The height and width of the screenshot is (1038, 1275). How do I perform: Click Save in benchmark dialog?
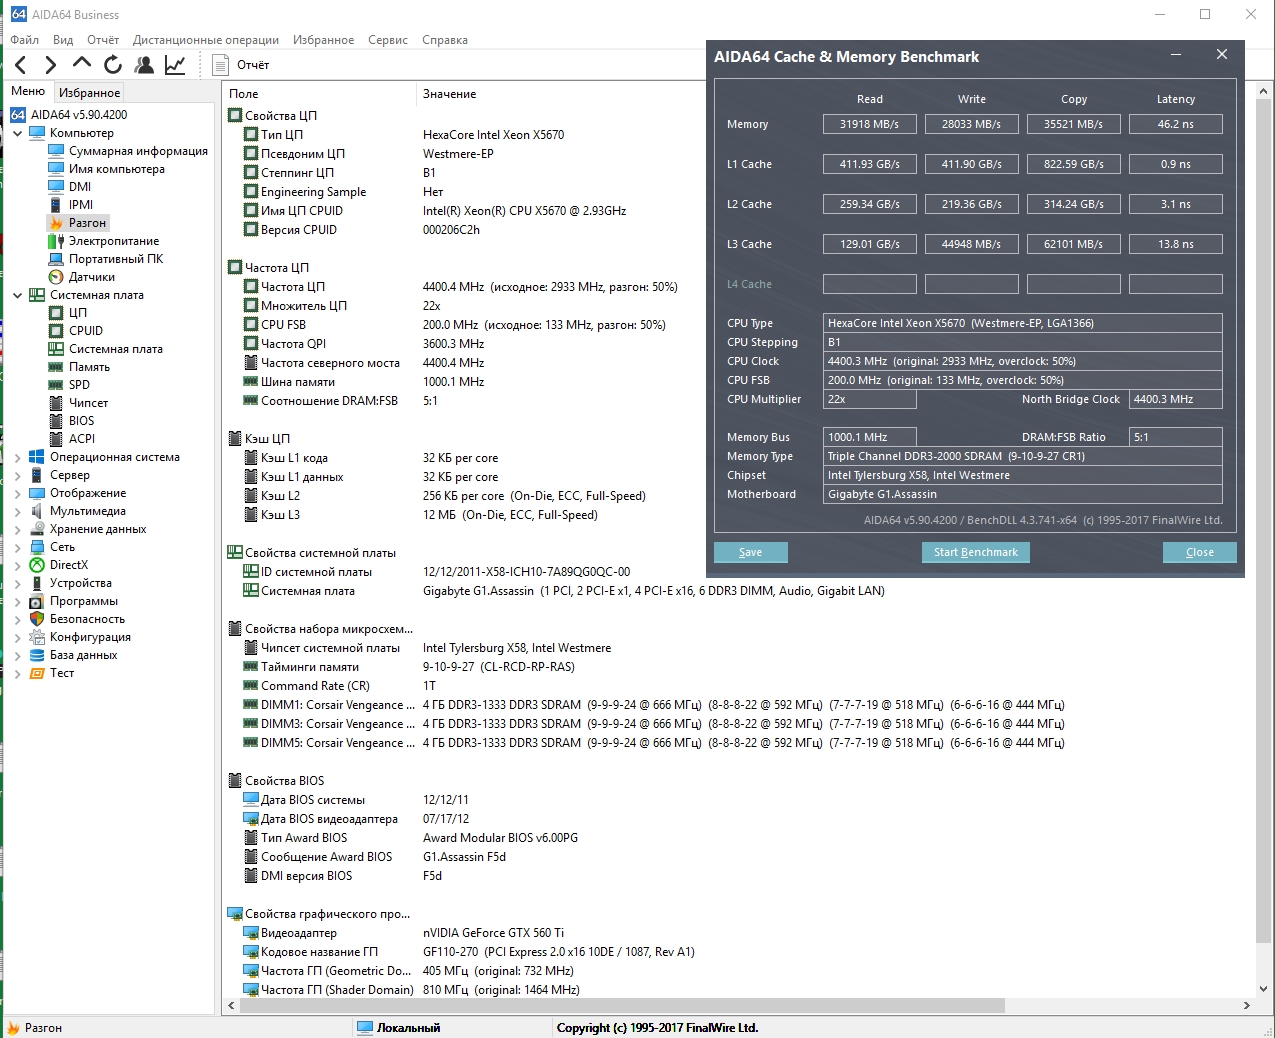tap(751, 552)
